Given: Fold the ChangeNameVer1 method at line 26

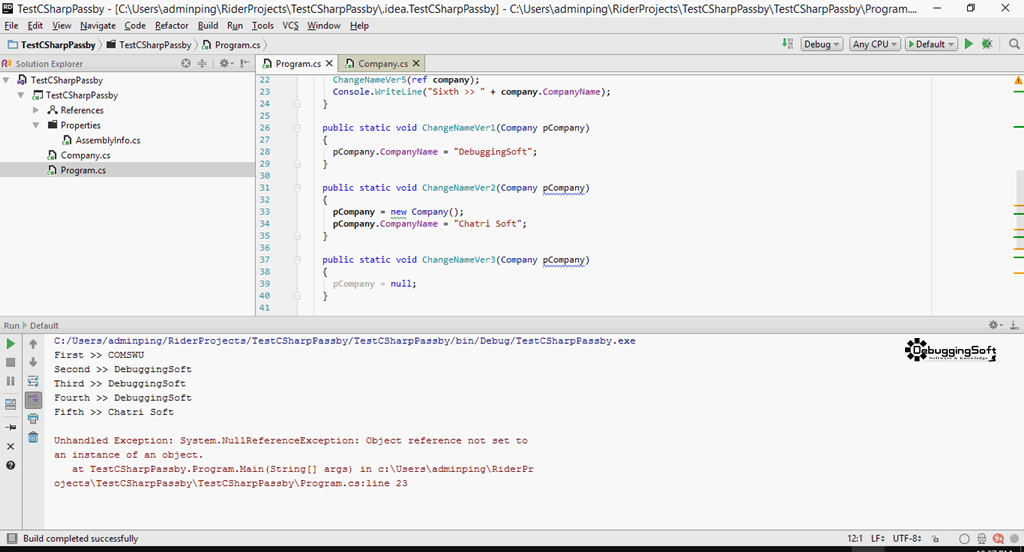Looking at the screenshot, I should 297,127.
